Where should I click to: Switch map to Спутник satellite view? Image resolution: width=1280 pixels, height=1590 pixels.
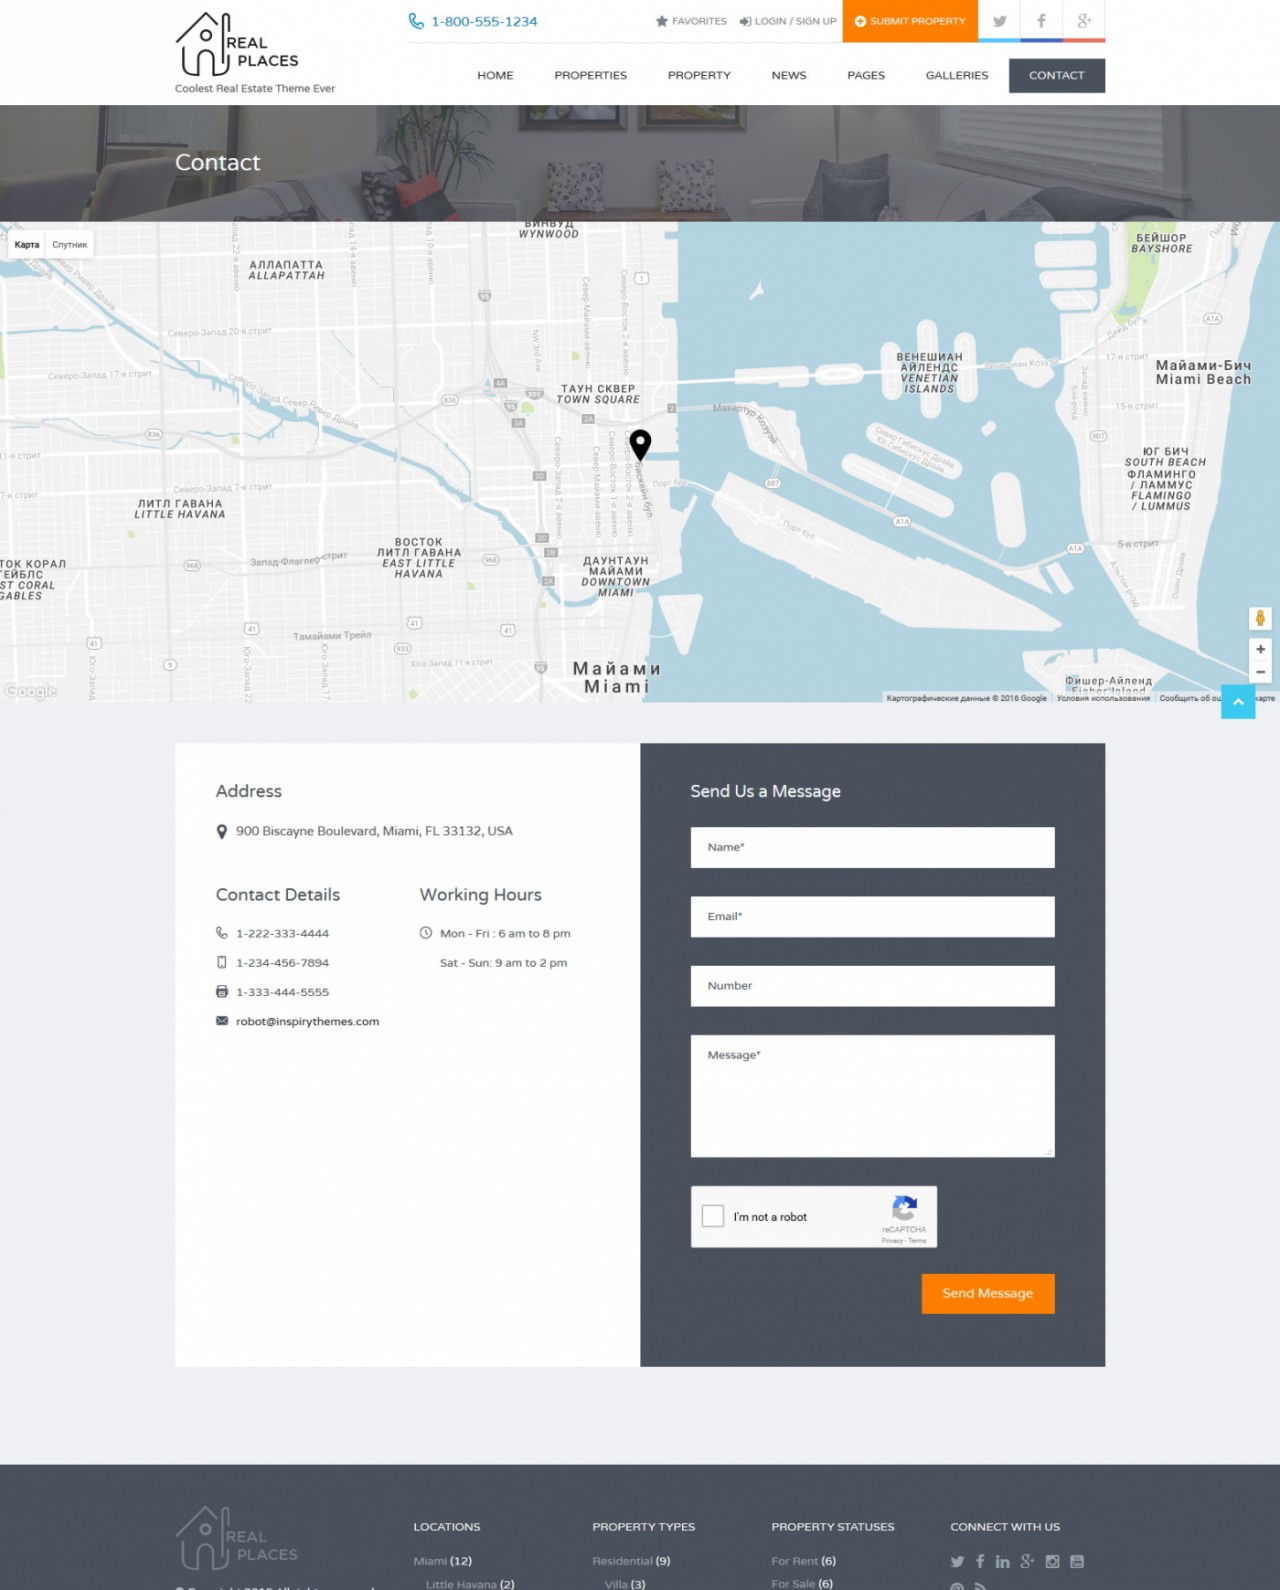[70, 245]
